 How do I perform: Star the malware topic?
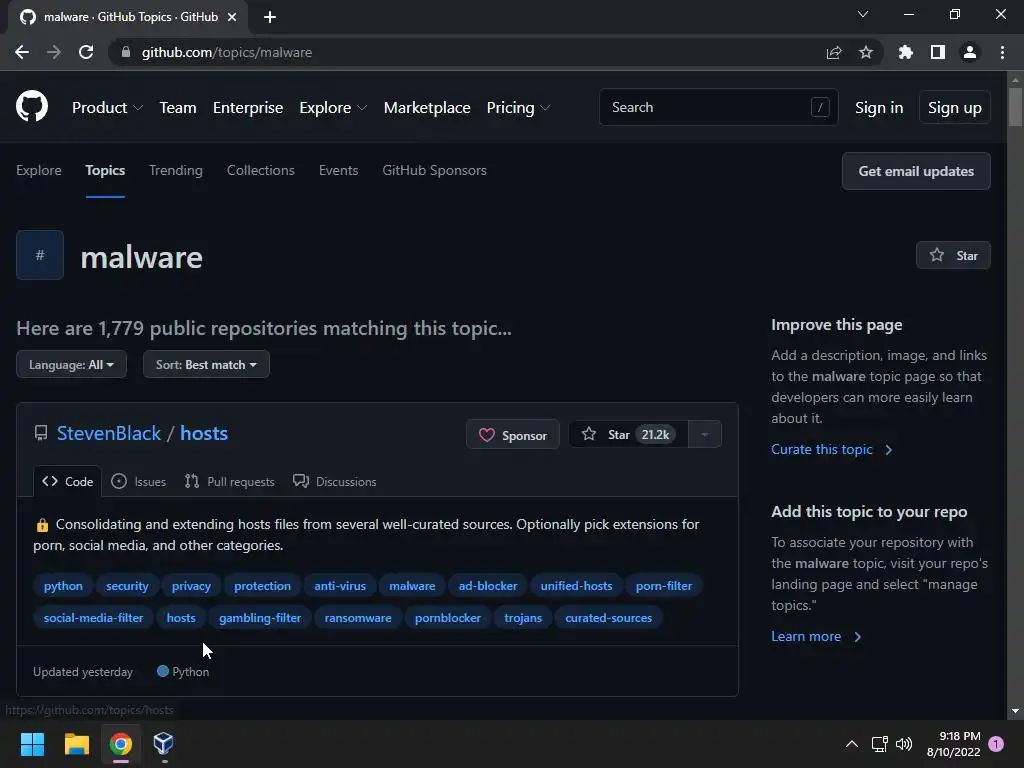953,255
